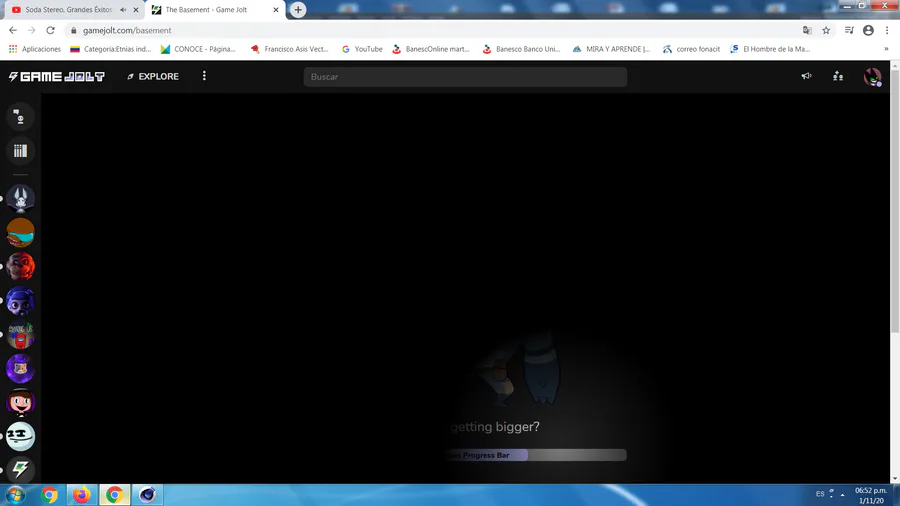Open the lightning bolt Game Jolt community icon
The image size is (900, 506).
click(x=20, y=470)
